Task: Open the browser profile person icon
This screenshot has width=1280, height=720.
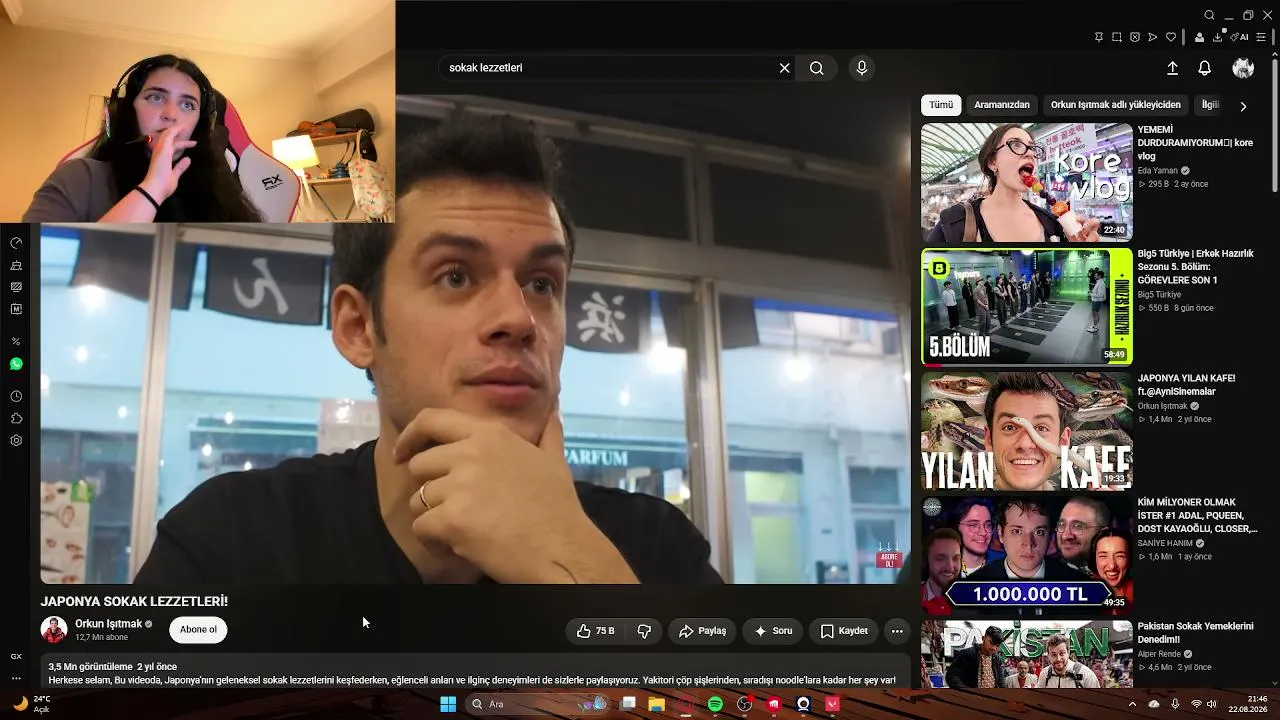Action: pos(1200,37)
